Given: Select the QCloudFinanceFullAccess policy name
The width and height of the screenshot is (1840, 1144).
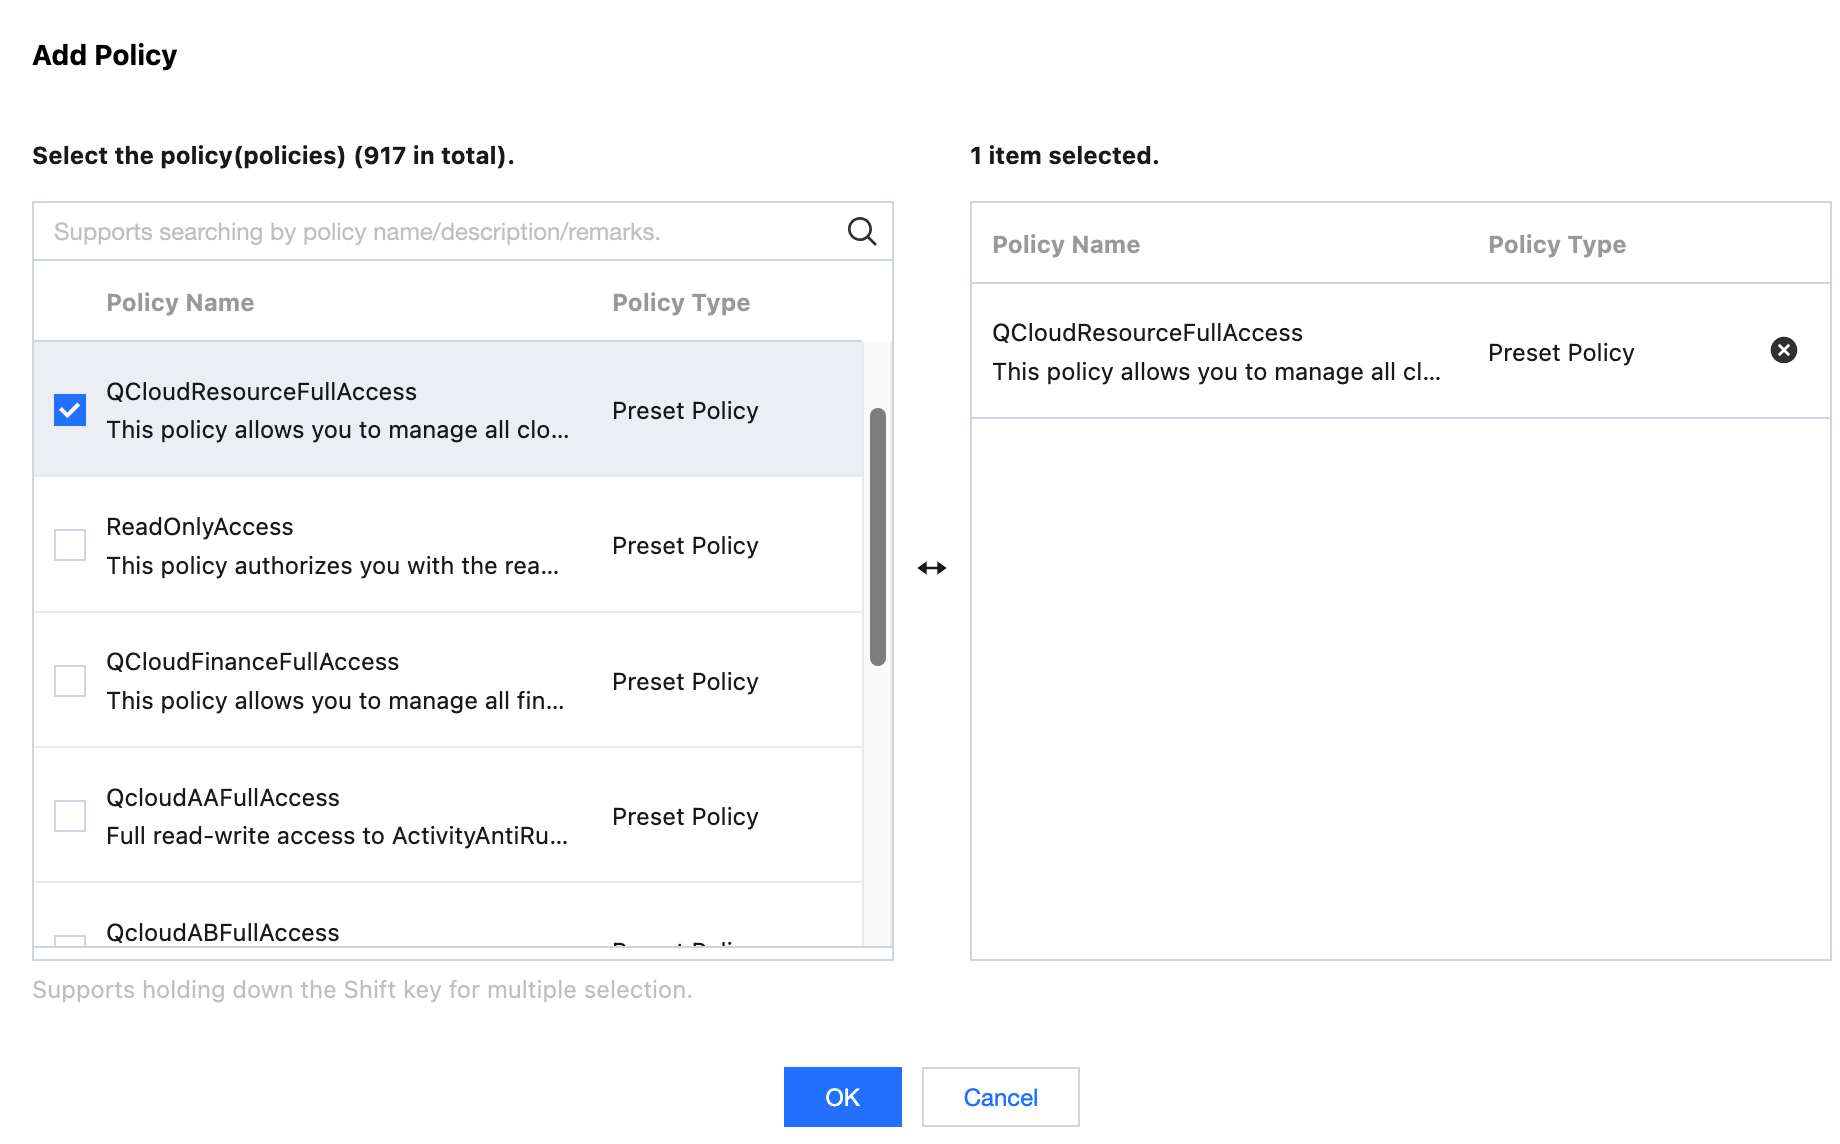Looking at the screenshot, I should [252, 662].
